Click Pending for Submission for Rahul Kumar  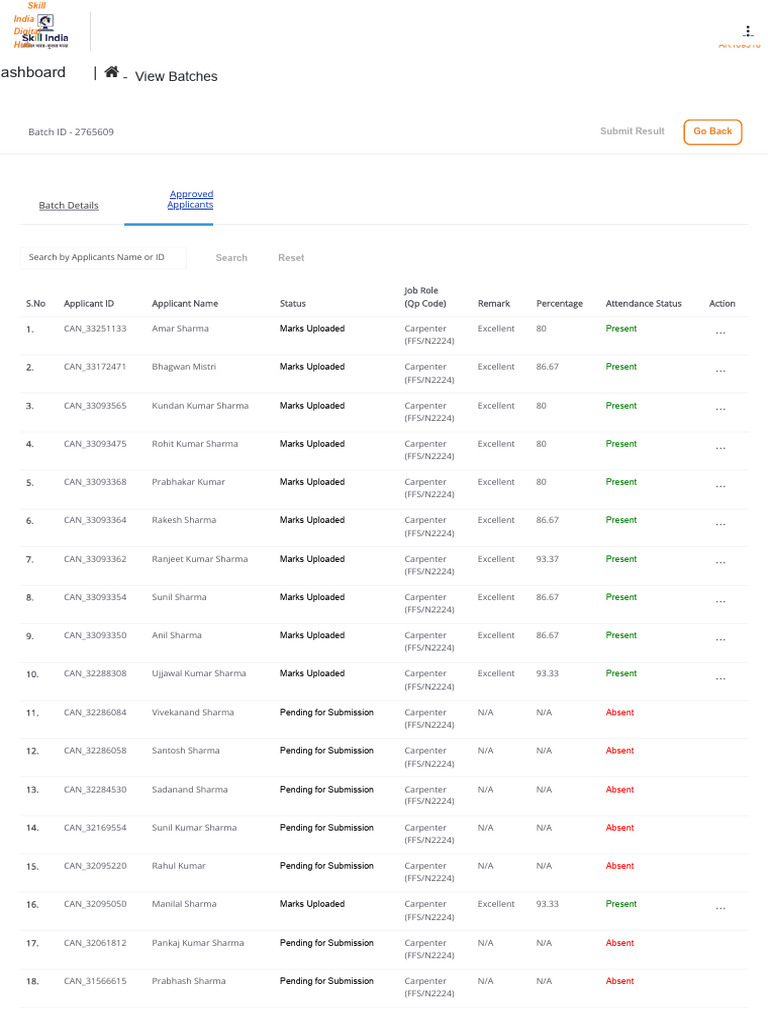point(327,866)
